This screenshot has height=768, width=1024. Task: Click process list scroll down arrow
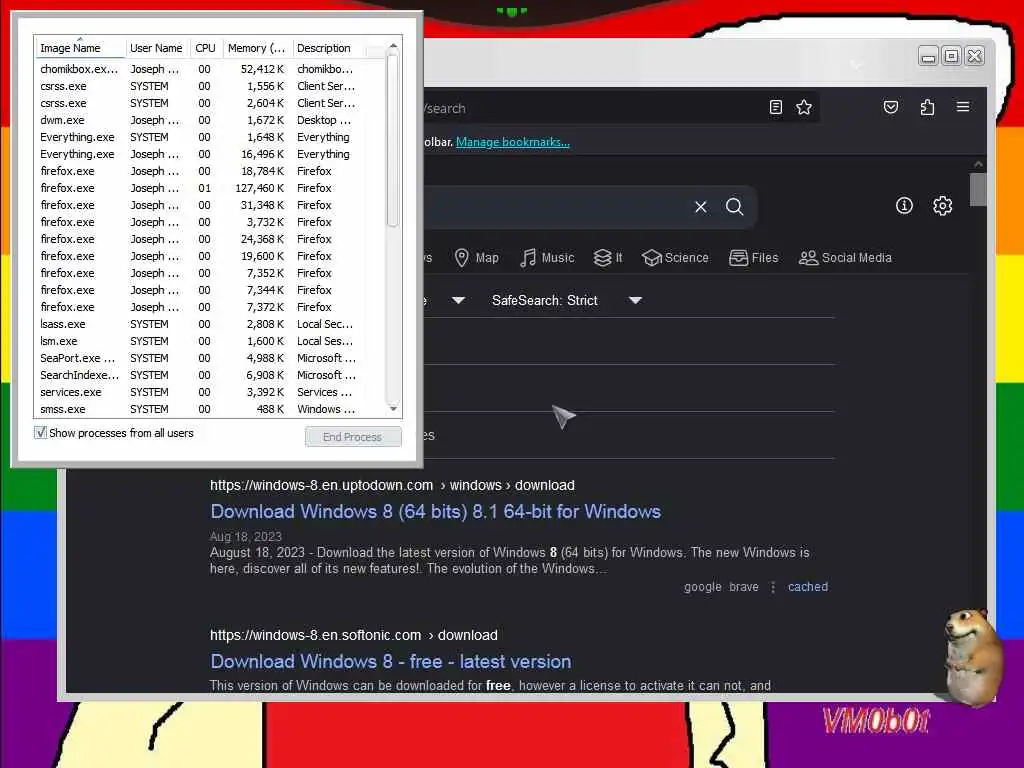click(393, 409)
